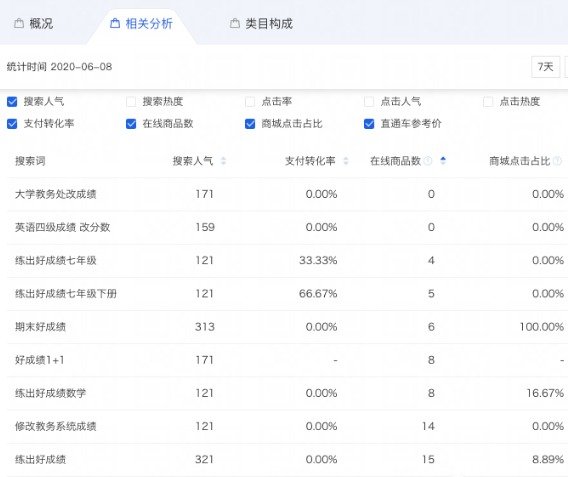
Task: Sort table by 支付转化率 arrows
Action: click(346, 161)
